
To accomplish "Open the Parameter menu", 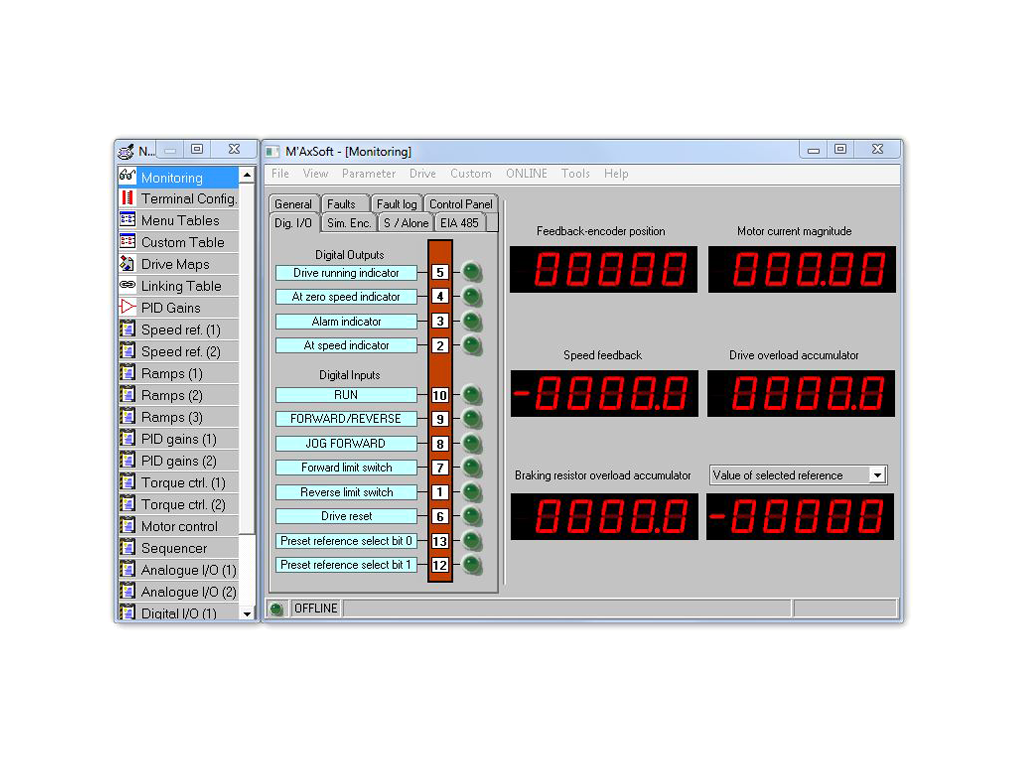I will tap(368, 174).
